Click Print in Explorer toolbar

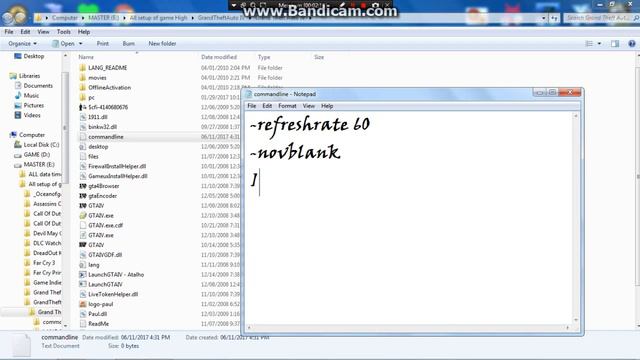pyautogui.click(x=102, y=43)
